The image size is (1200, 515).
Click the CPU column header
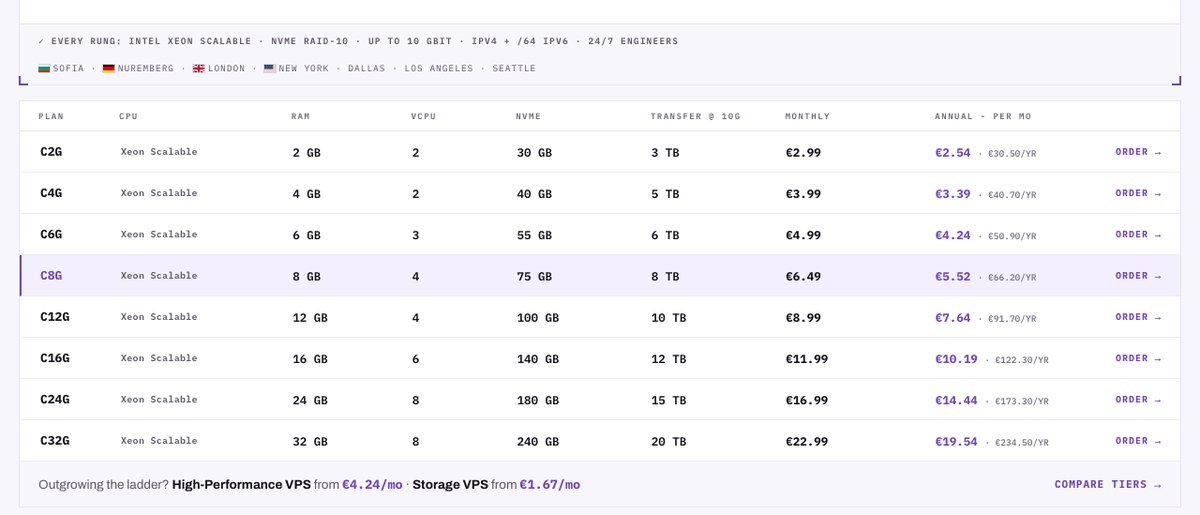(x=128, y=116)
